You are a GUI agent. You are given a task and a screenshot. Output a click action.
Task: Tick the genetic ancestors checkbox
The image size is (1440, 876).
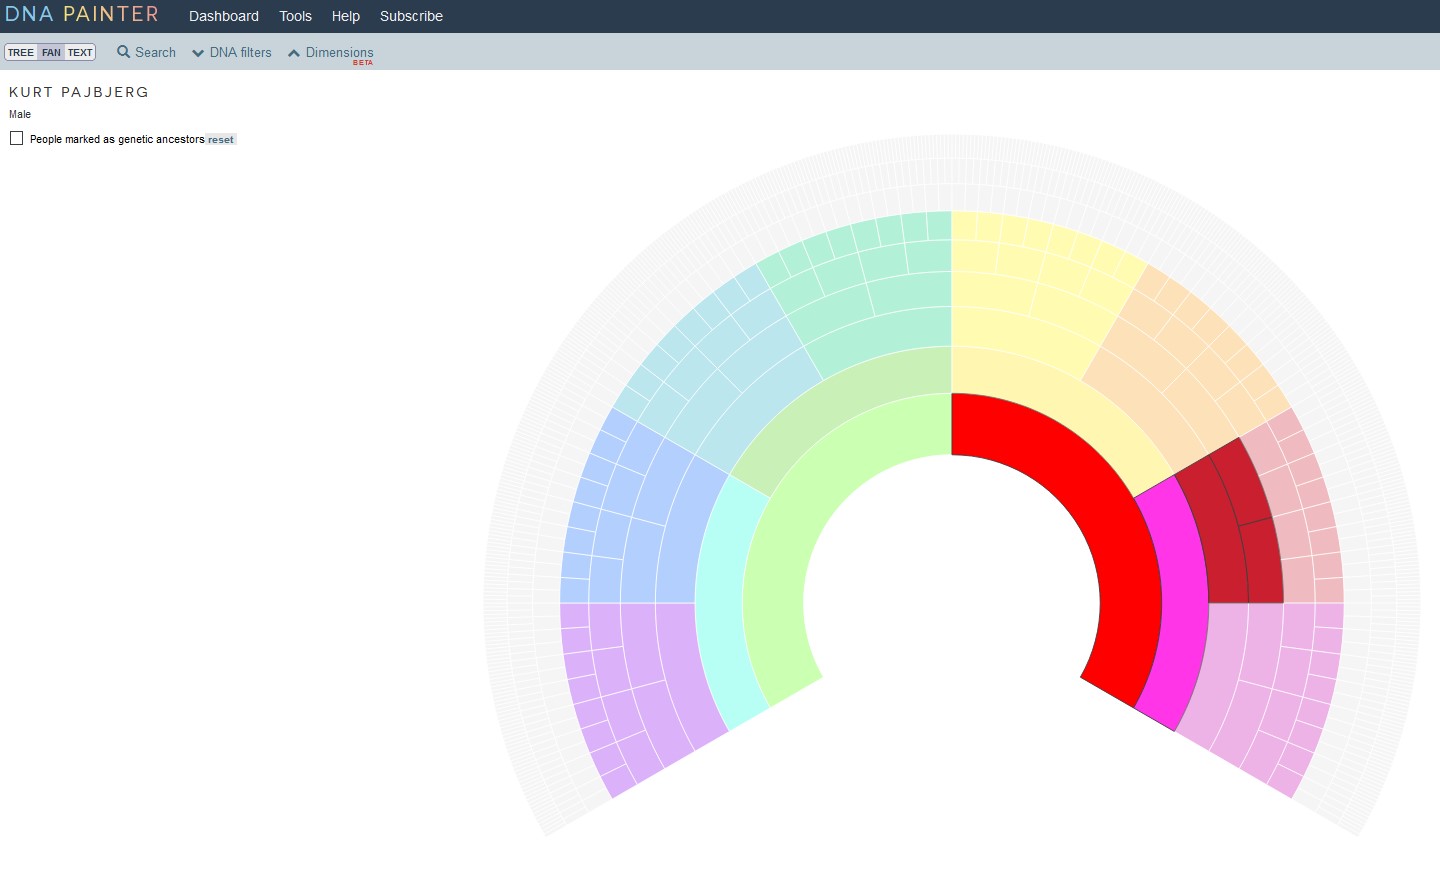(x=17, y=139)
